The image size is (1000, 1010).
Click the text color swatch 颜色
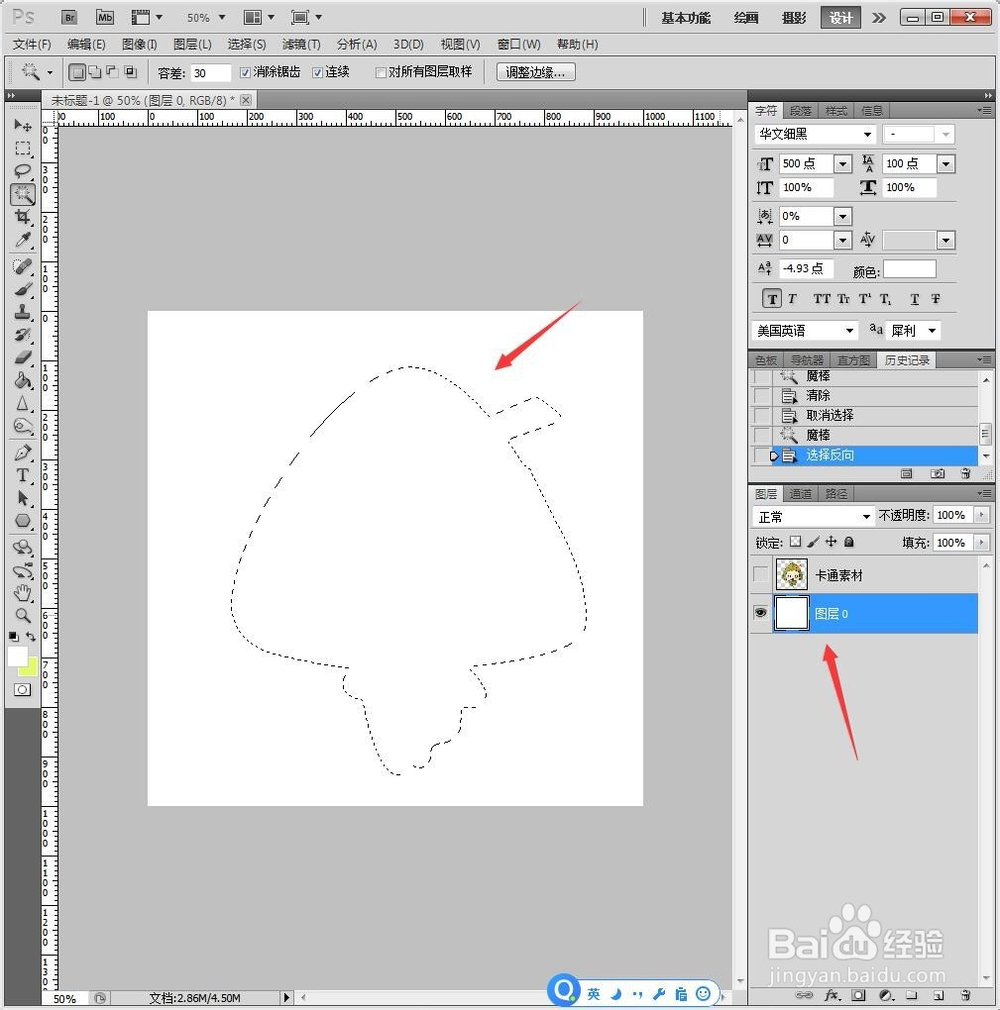coord(909,269)
